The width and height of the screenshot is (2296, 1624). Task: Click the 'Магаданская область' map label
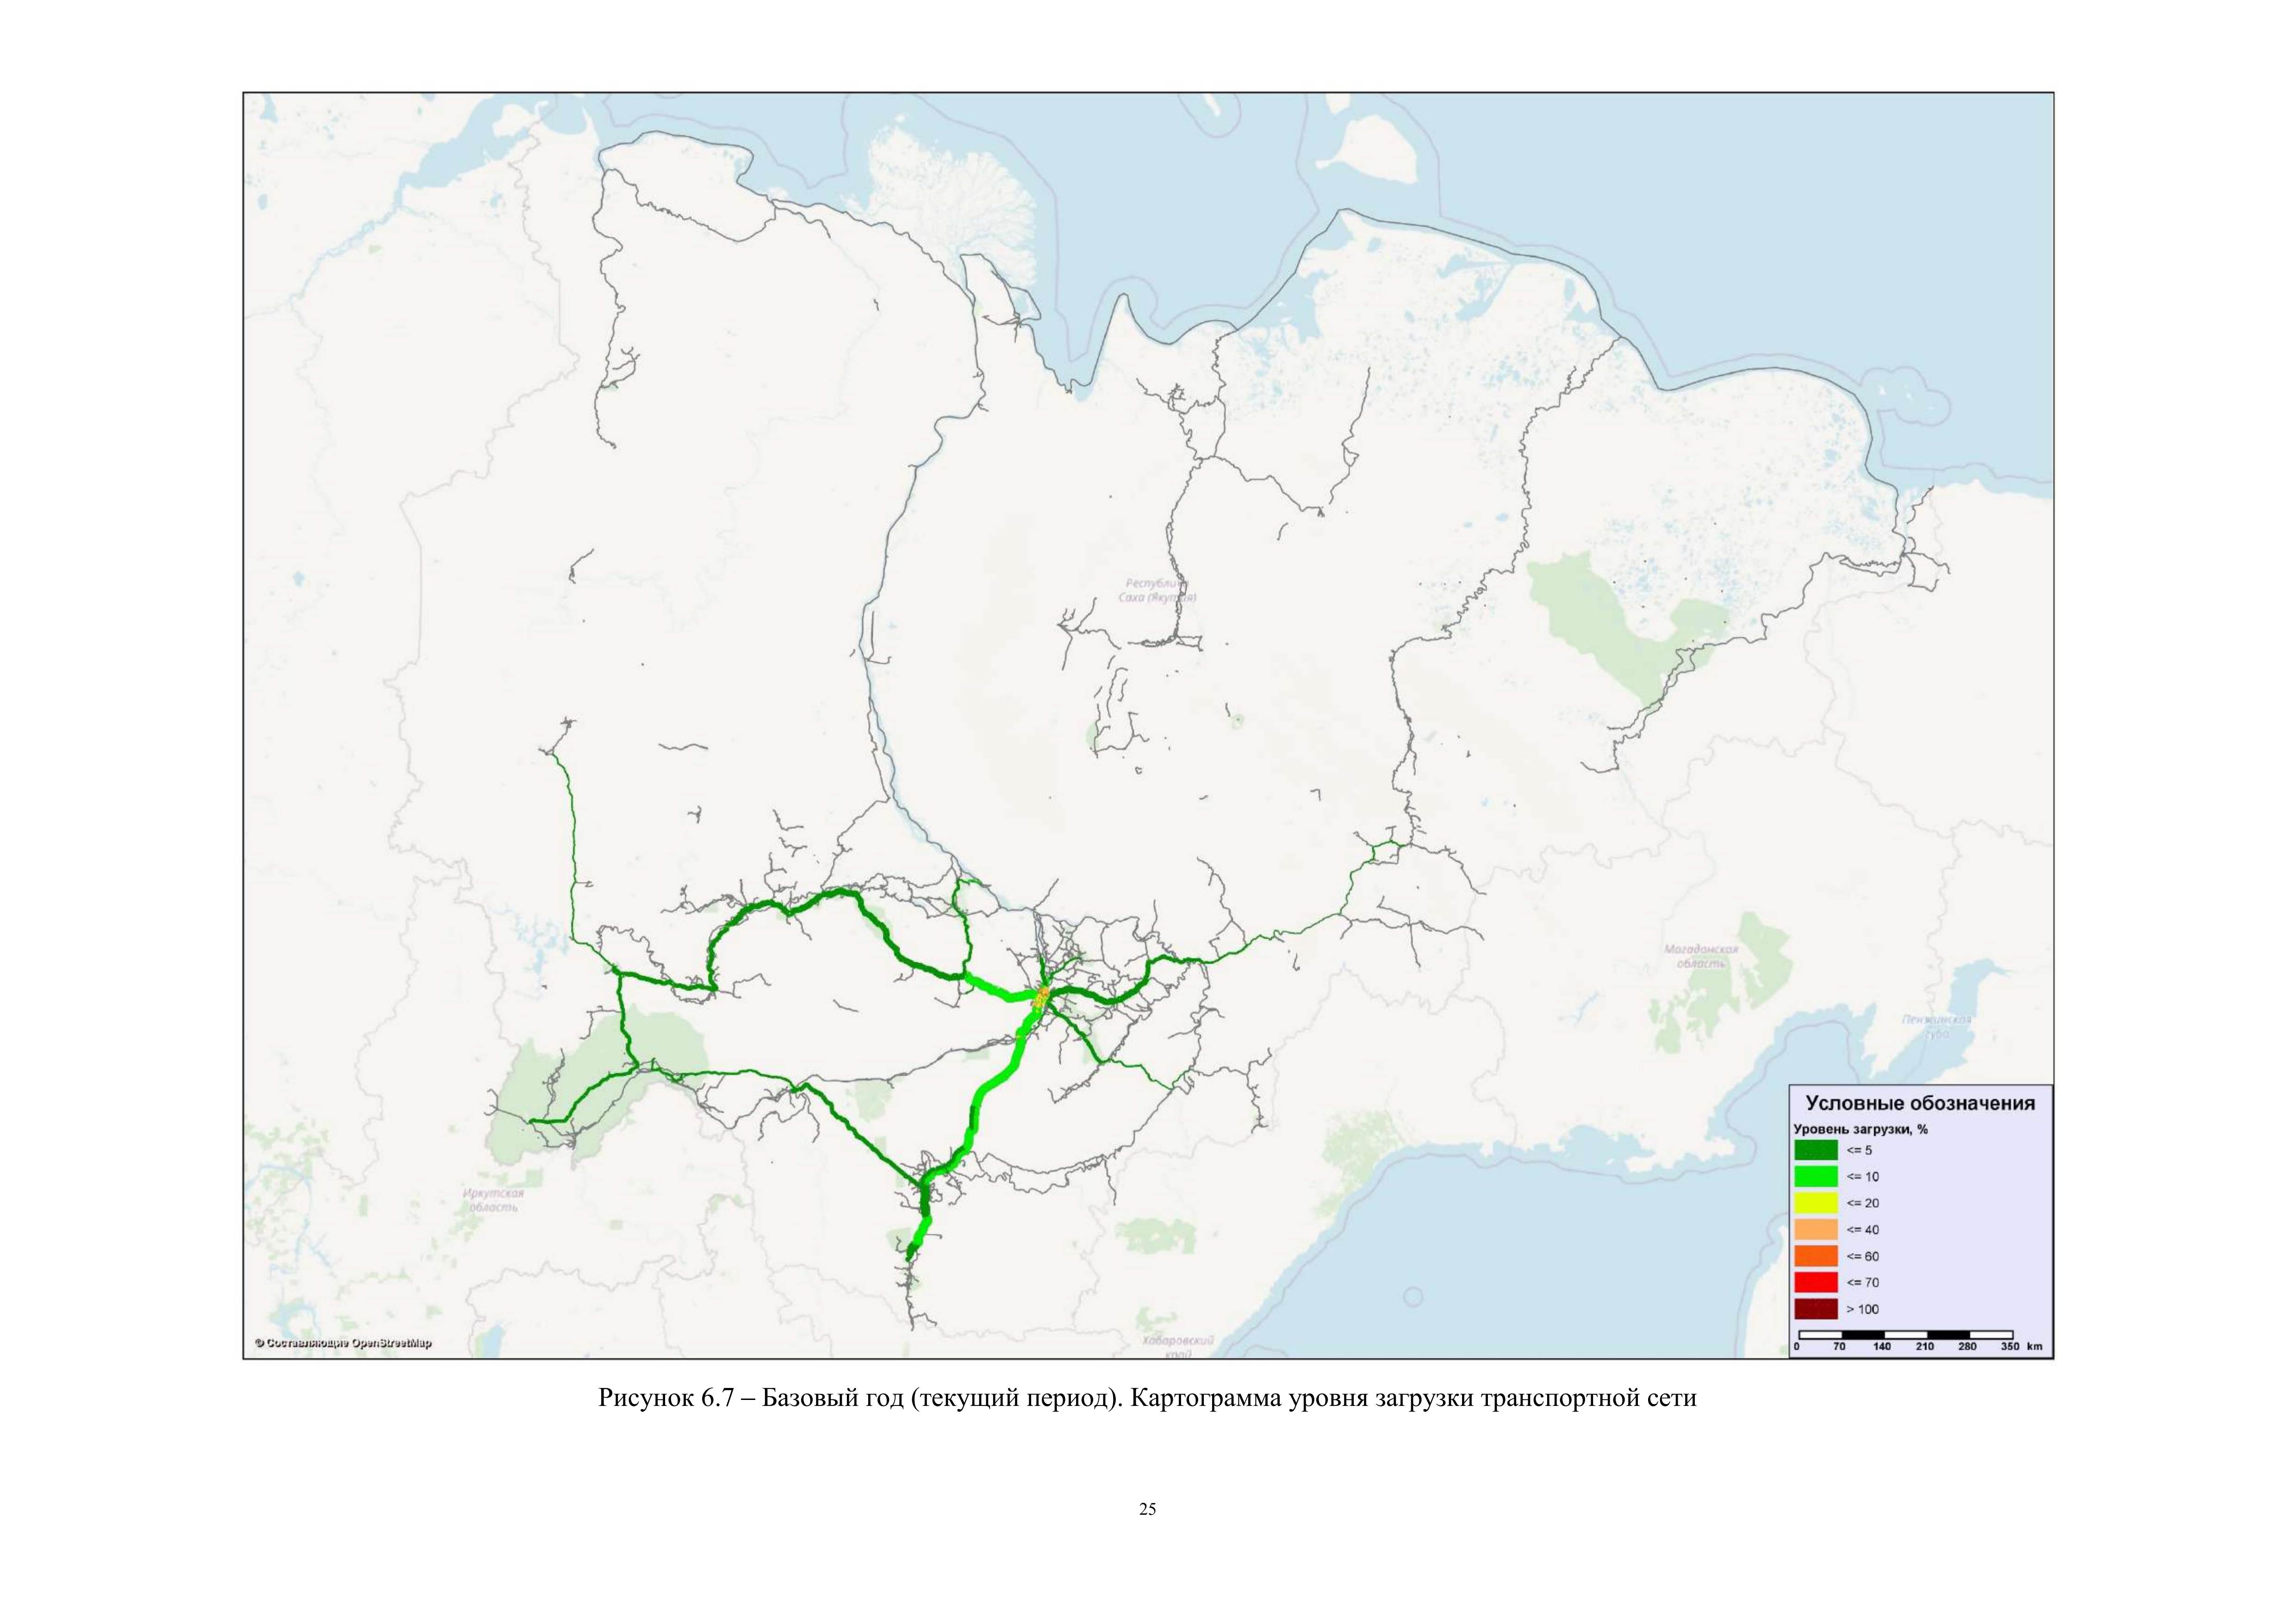click(1701, 956)
